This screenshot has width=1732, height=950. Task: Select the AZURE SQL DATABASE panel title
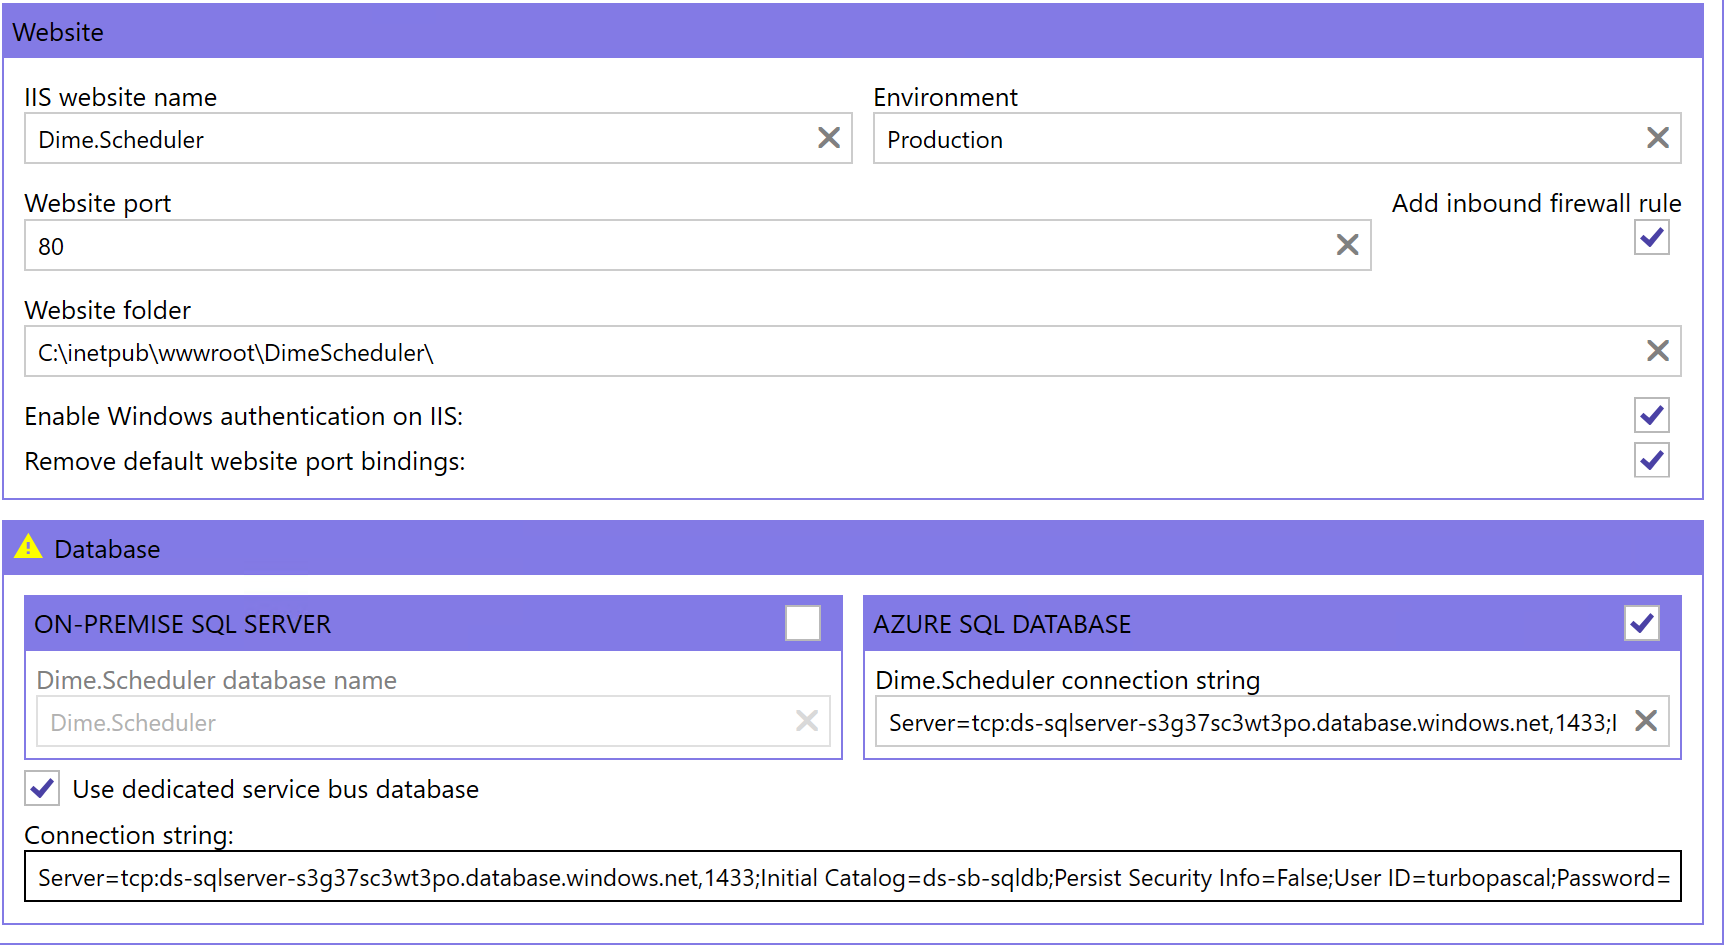tap(1002, 624)
